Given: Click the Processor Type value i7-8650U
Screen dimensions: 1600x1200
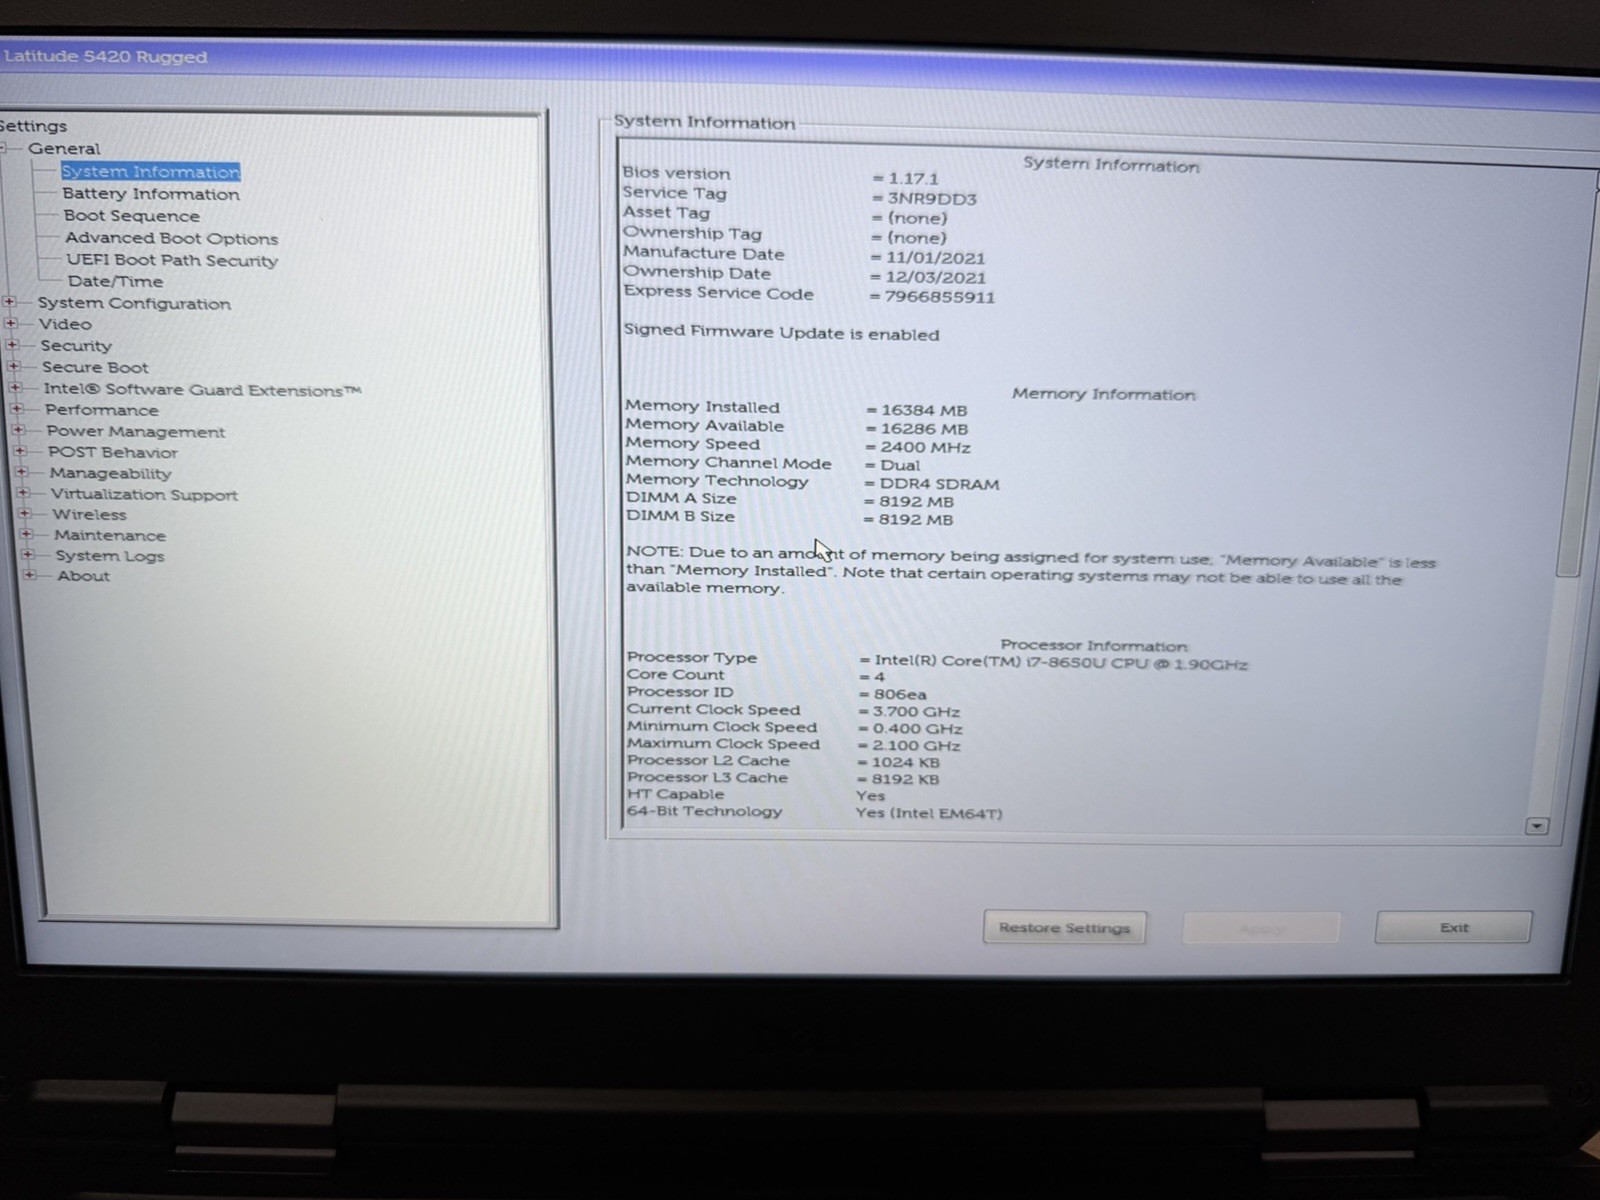Looking at the screenshot, I should (x=1060, y=662).
